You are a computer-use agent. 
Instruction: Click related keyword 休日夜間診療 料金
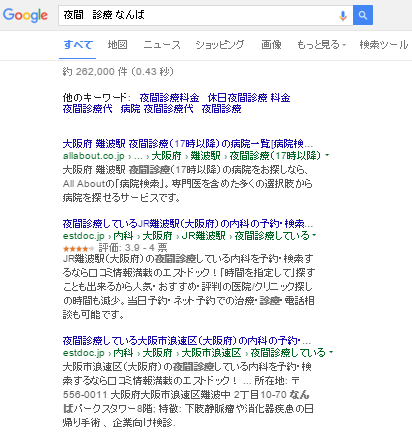click(249, 98)
